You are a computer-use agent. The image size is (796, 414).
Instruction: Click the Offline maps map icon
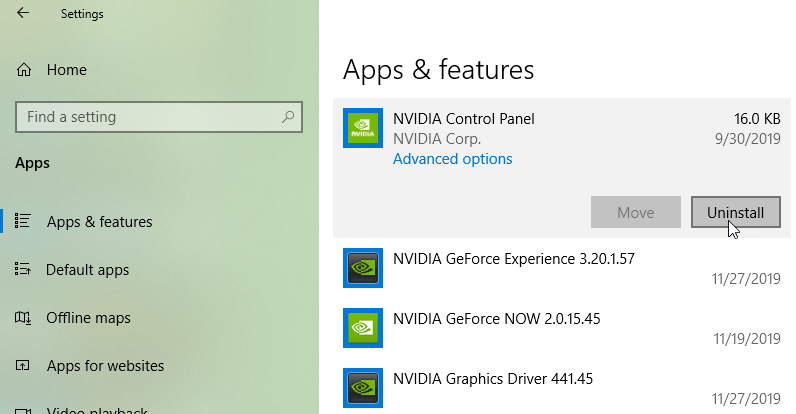(23, 318)
